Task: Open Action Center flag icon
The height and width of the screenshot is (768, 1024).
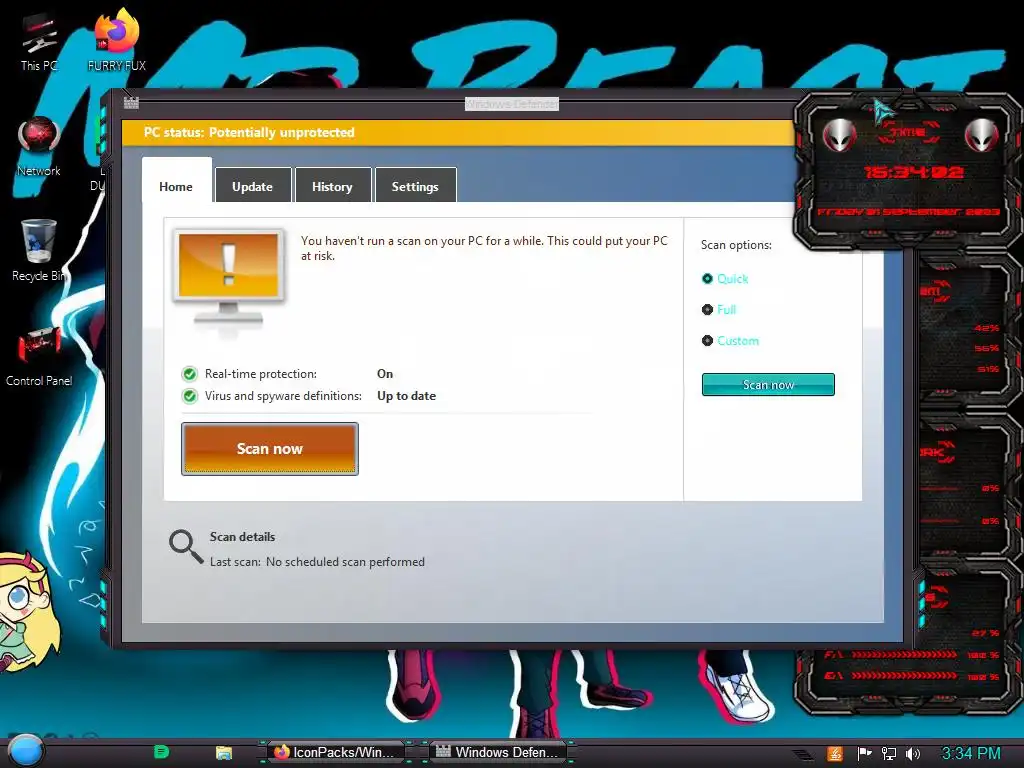Action: pyautogui.click(x=864, y=754)
